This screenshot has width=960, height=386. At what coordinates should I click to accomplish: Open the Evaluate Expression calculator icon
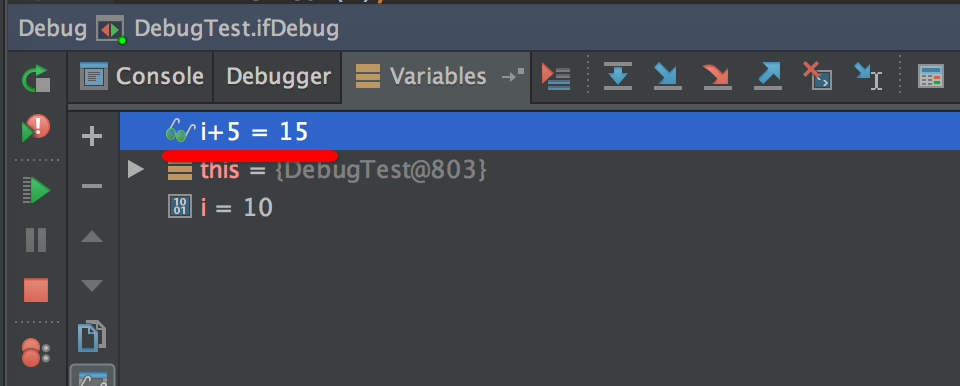tap(931, 77)
